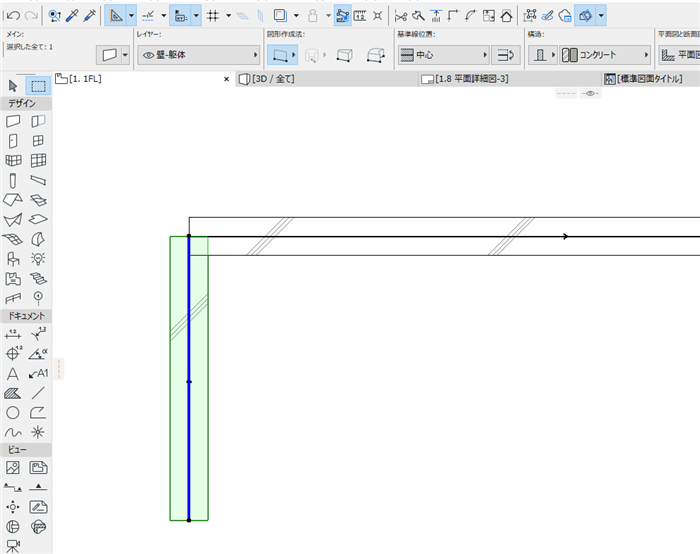Screen dimensions: 700x554
Task: Toggle the grid snap button
Action: click(212, 16)
